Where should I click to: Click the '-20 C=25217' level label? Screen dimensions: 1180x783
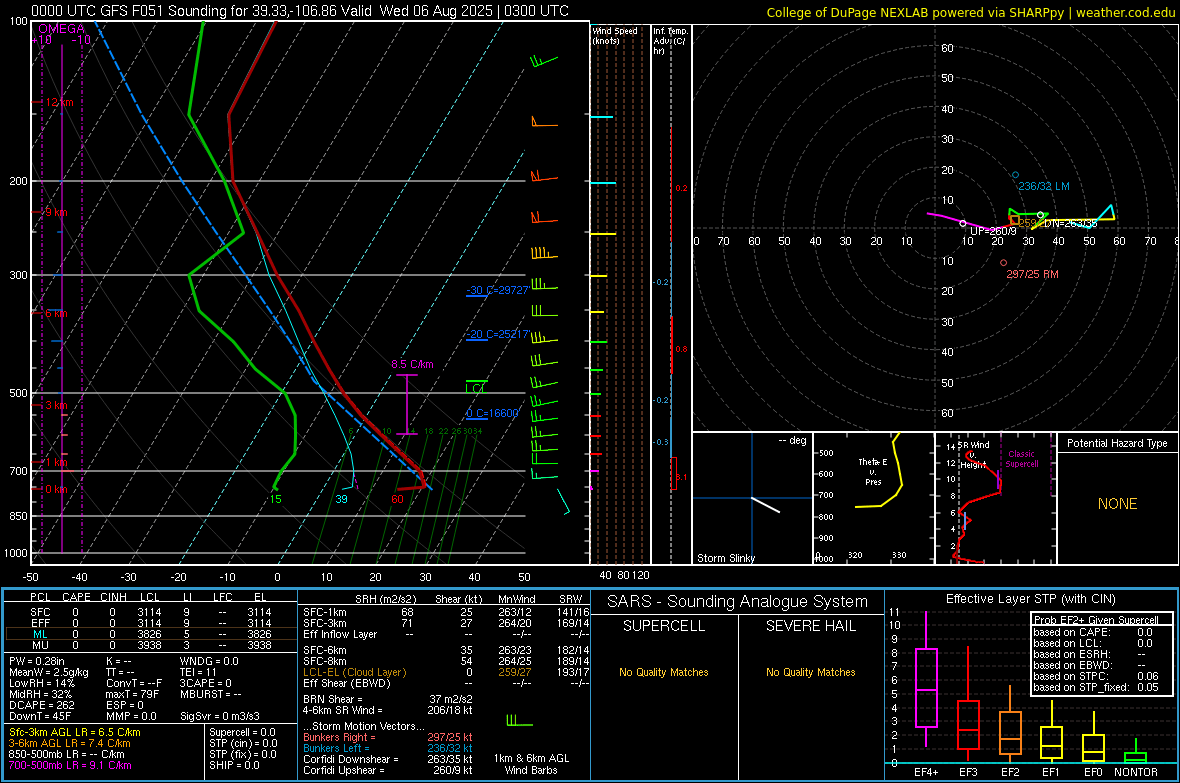[497, 334]
